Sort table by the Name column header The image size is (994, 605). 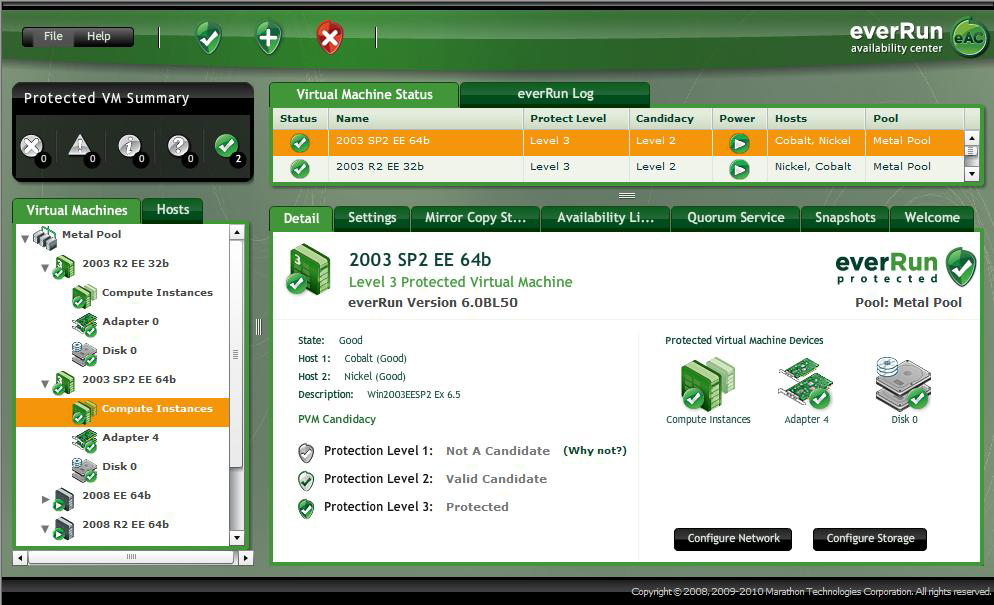tap(425, 119)
